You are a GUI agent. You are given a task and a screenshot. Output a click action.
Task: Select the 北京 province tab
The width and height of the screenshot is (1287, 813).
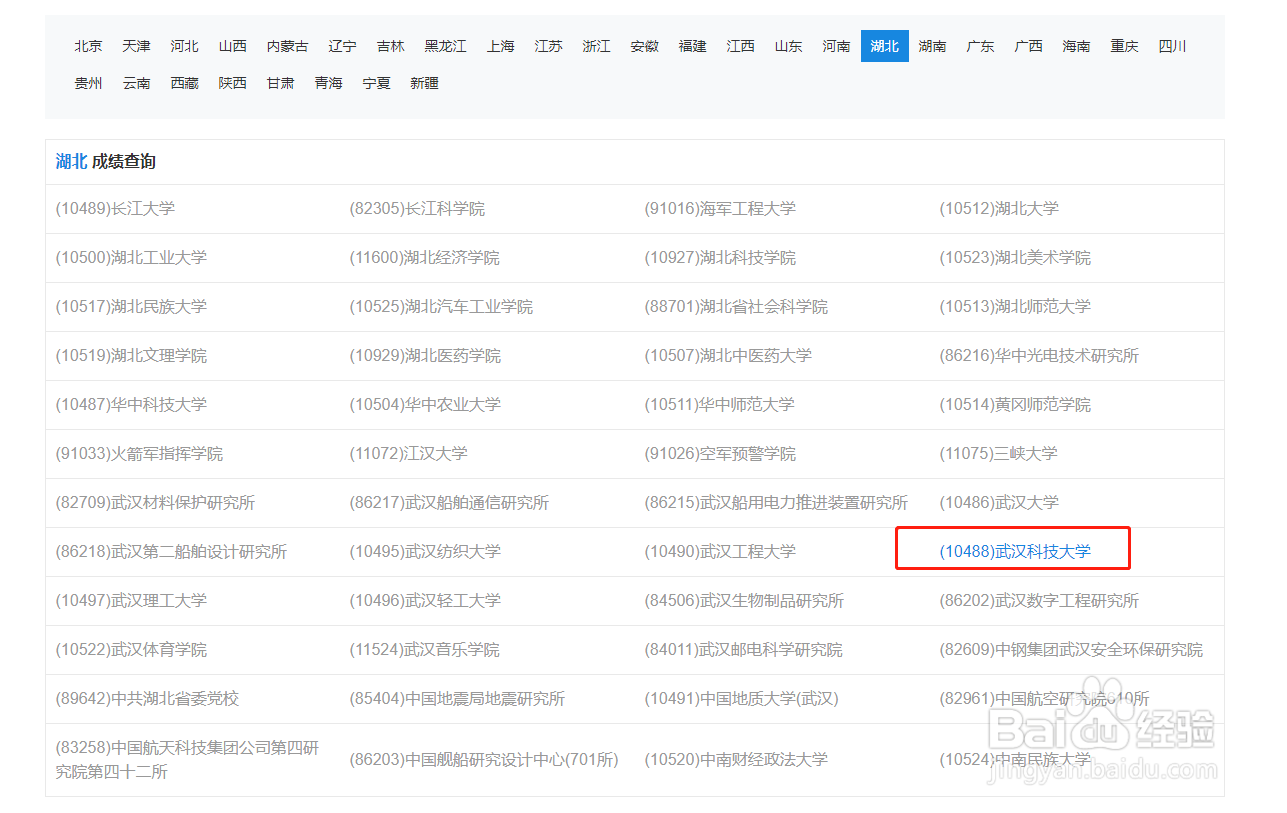(x=88, y=46)
